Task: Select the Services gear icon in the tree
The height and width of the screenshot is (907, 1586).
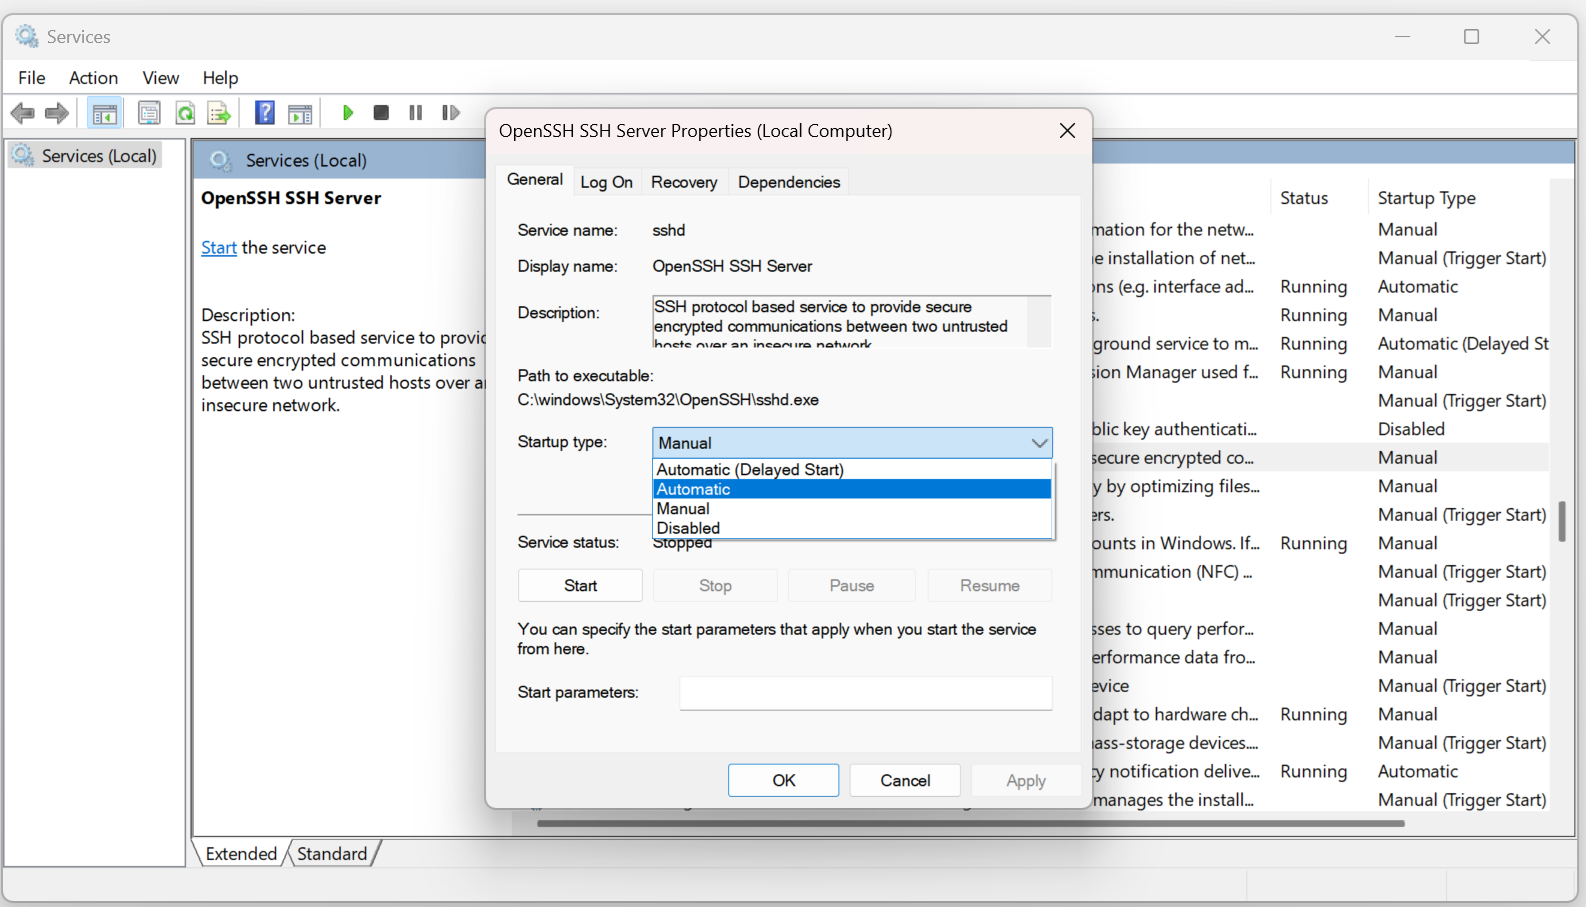Action: pos(22,155)
